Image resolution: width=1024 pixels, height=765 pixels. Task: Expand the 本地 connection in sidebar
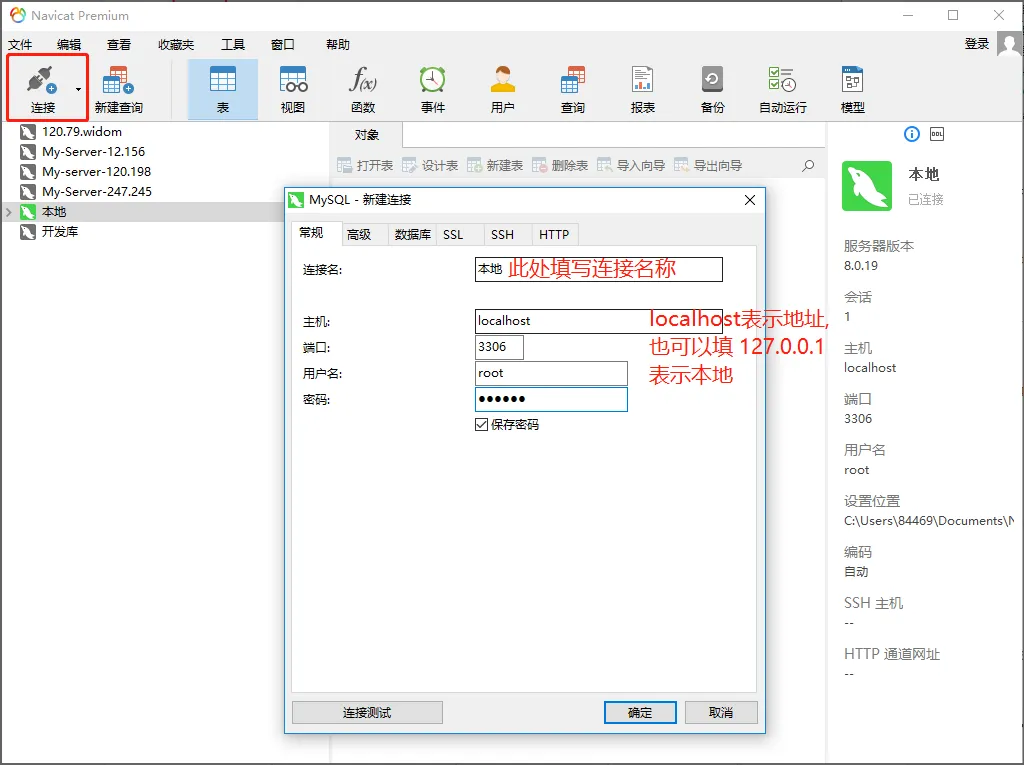(8, 211)
